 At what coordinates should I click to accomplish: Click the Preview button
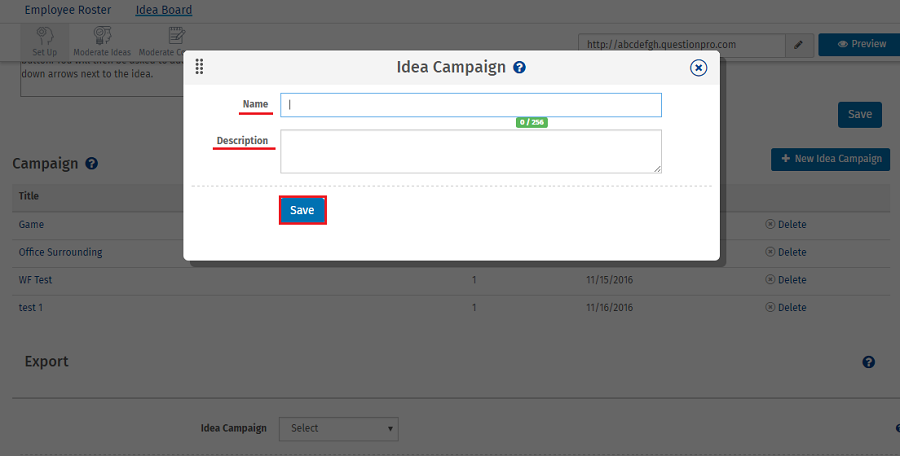858,45
